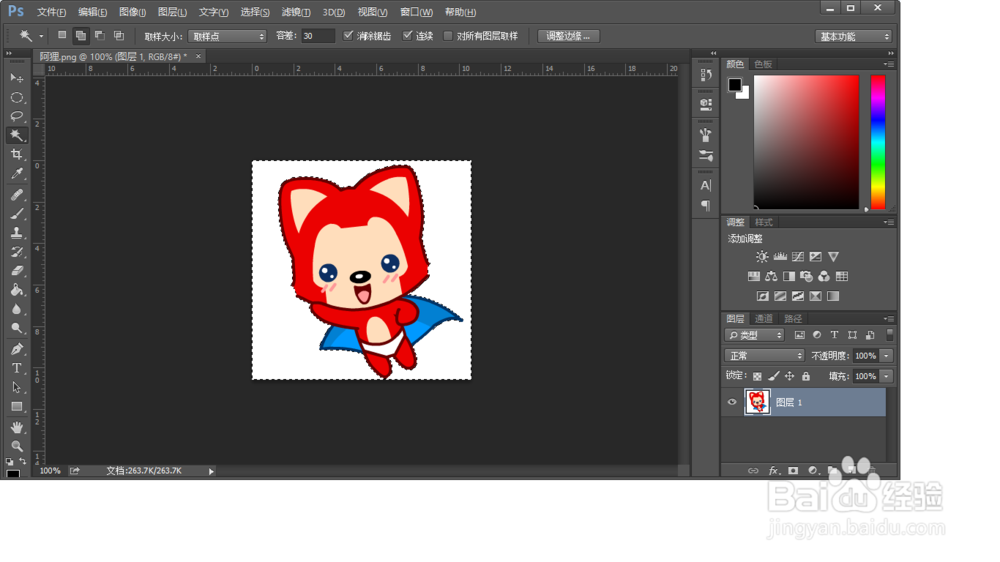Select the Clone Stamp tool
The image size is (1000, 562).
[x=17, y=233]
